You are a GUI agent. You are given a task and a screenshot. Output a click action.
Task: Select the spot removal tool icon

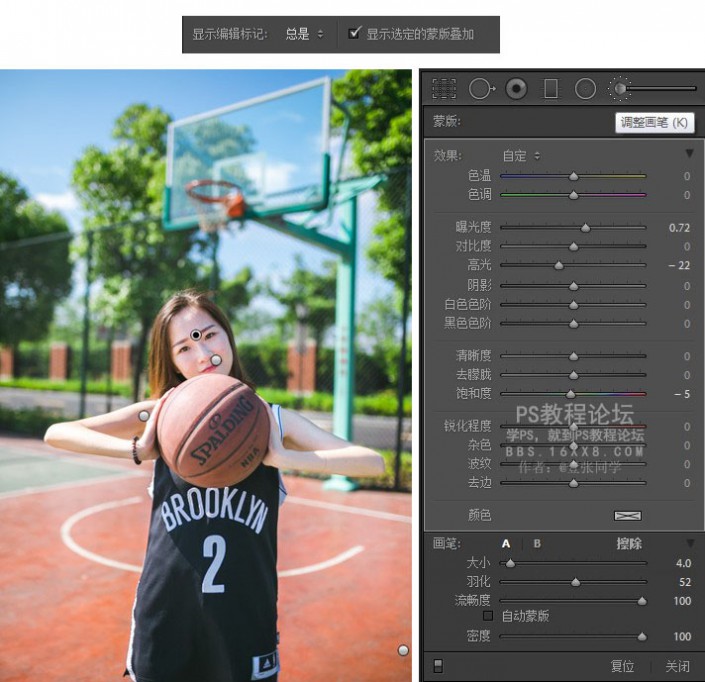(482, 89)
